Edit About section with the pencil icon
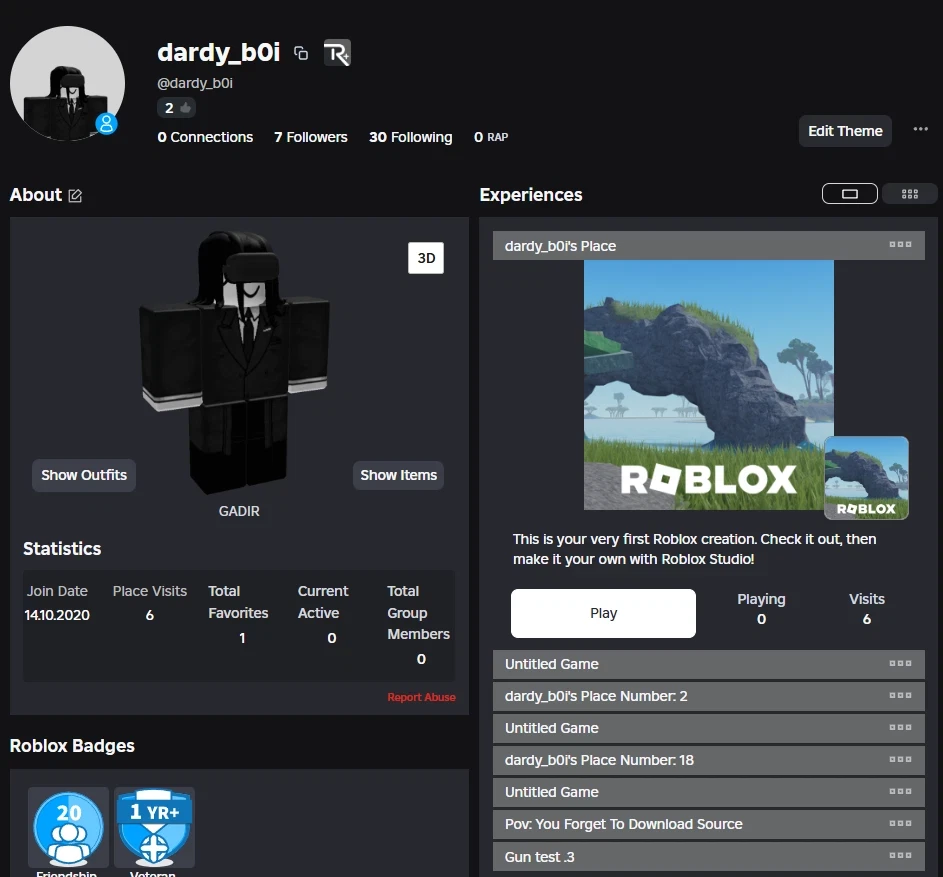This screenshot has width=943, height=877. click(x=75, y=195)
